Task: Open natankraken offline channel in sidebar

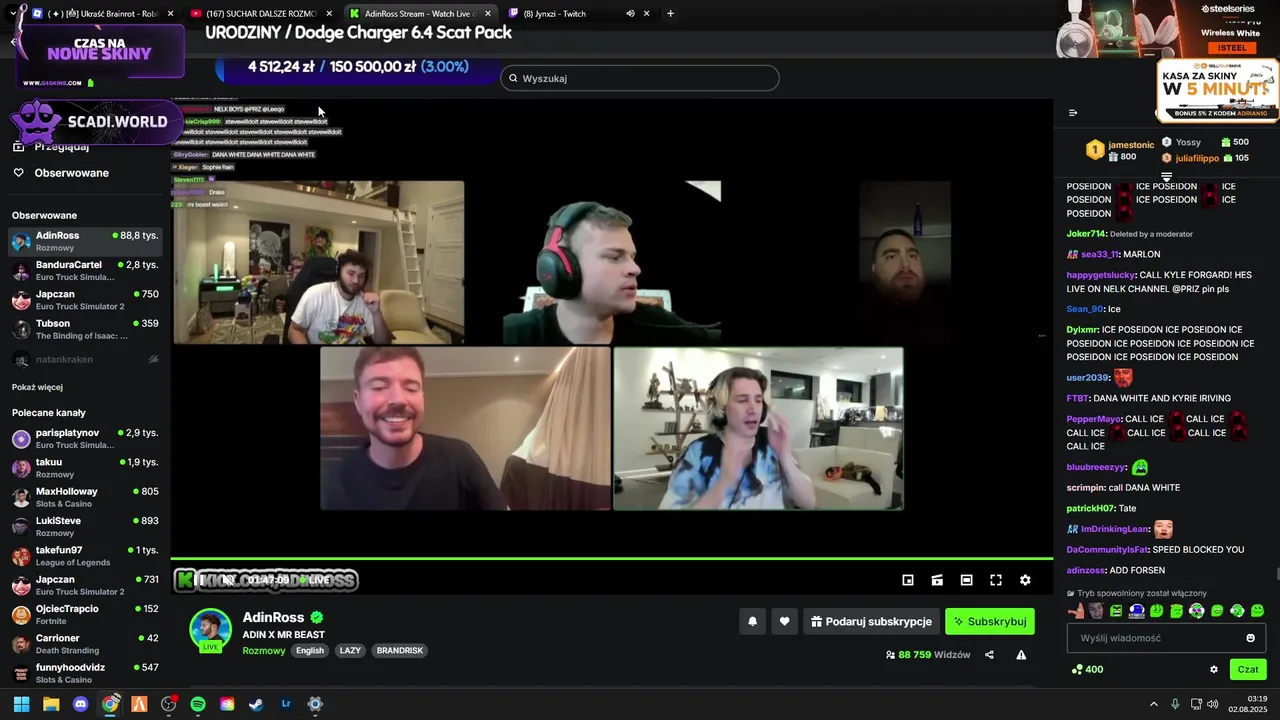Action: [x=85, y=359]
